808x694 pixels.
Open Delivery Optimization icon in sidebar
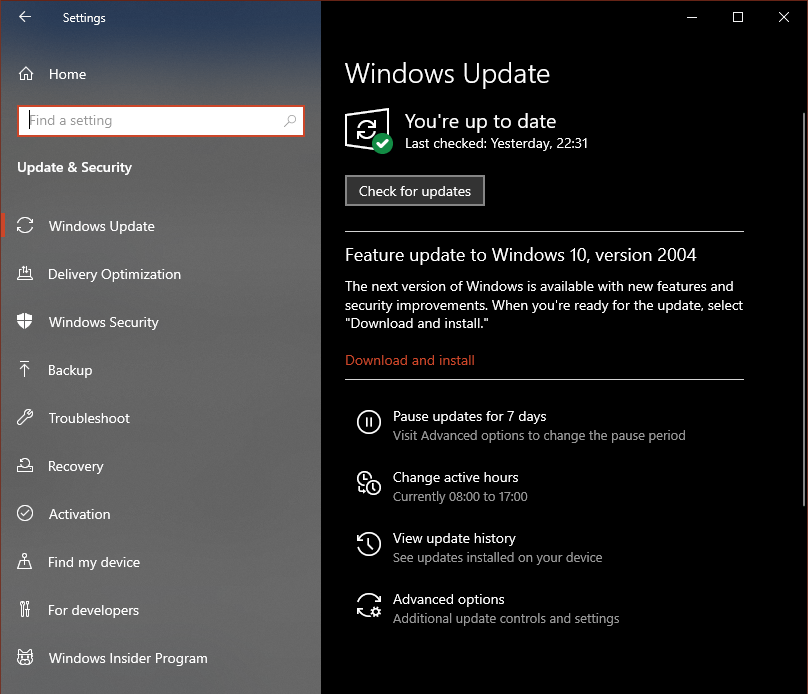coord(25,274)
